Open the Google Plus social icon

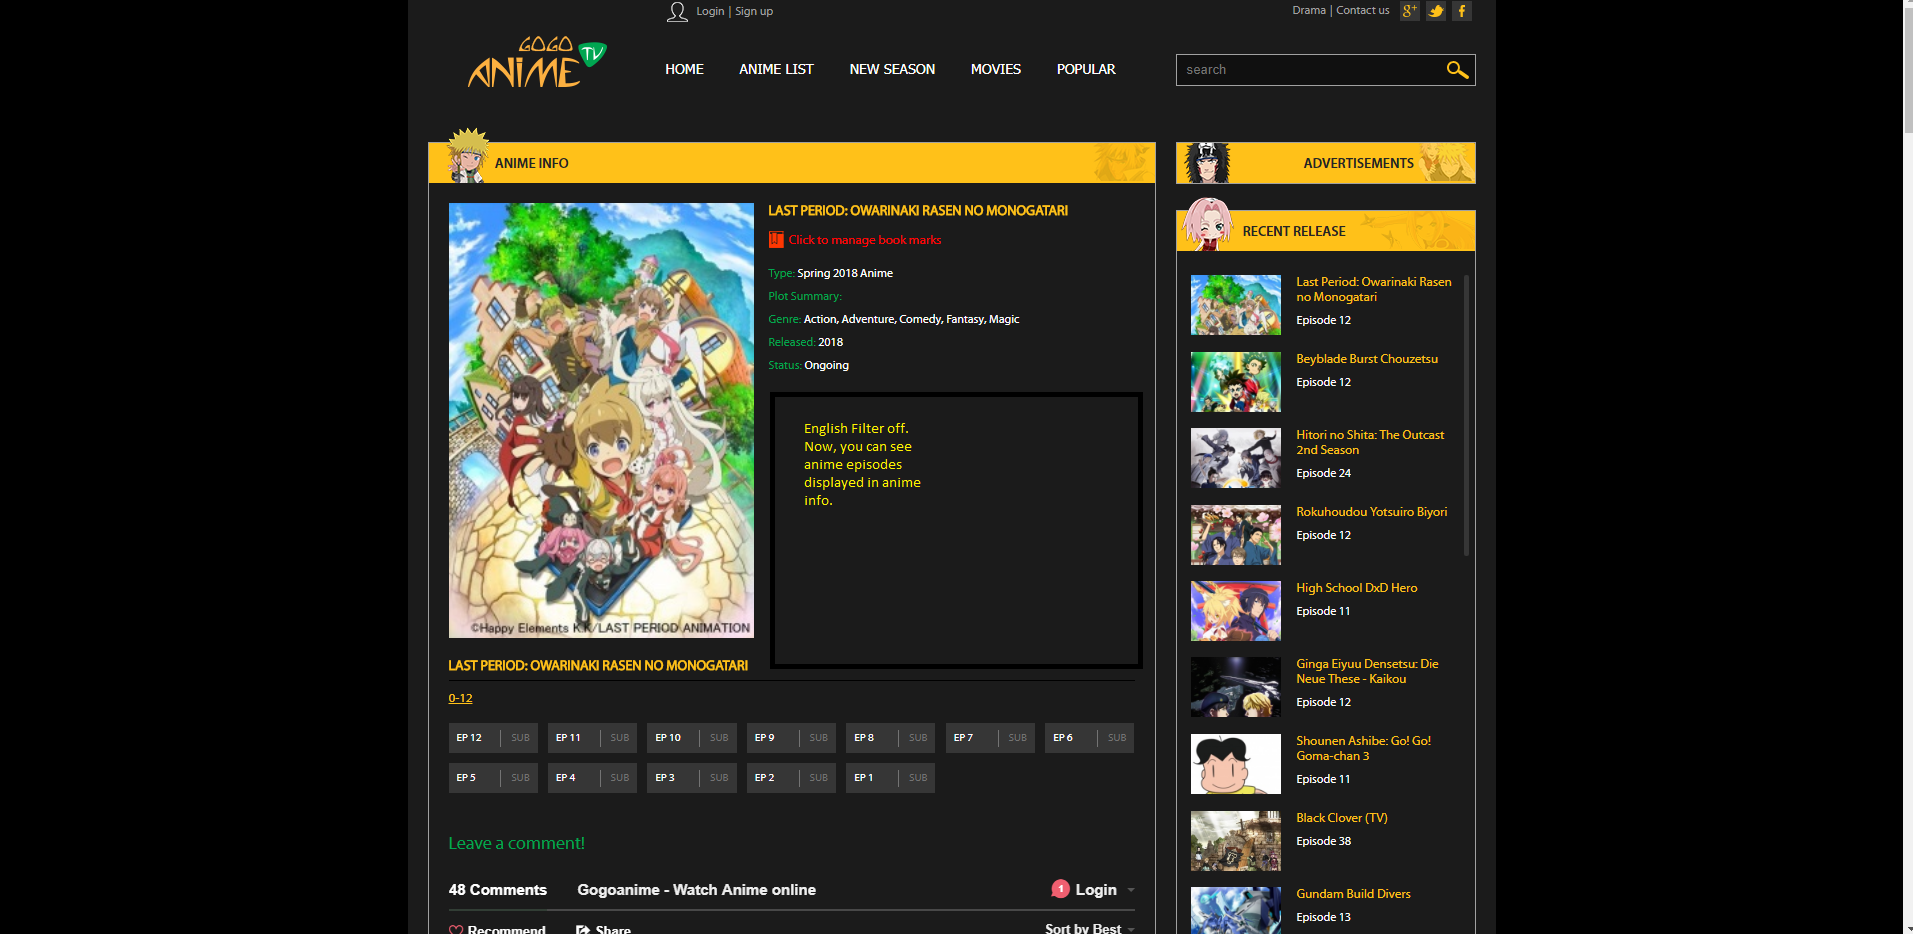pos(1409,11)
